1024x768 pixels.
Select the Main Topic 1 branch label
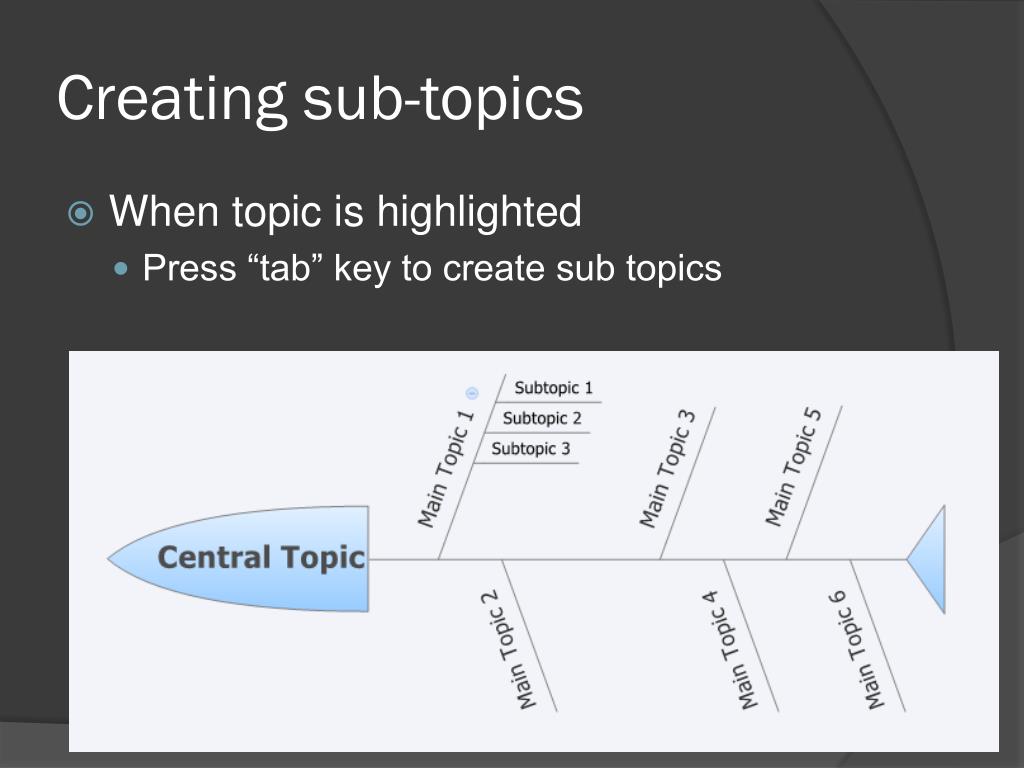[x=445, y=468]
